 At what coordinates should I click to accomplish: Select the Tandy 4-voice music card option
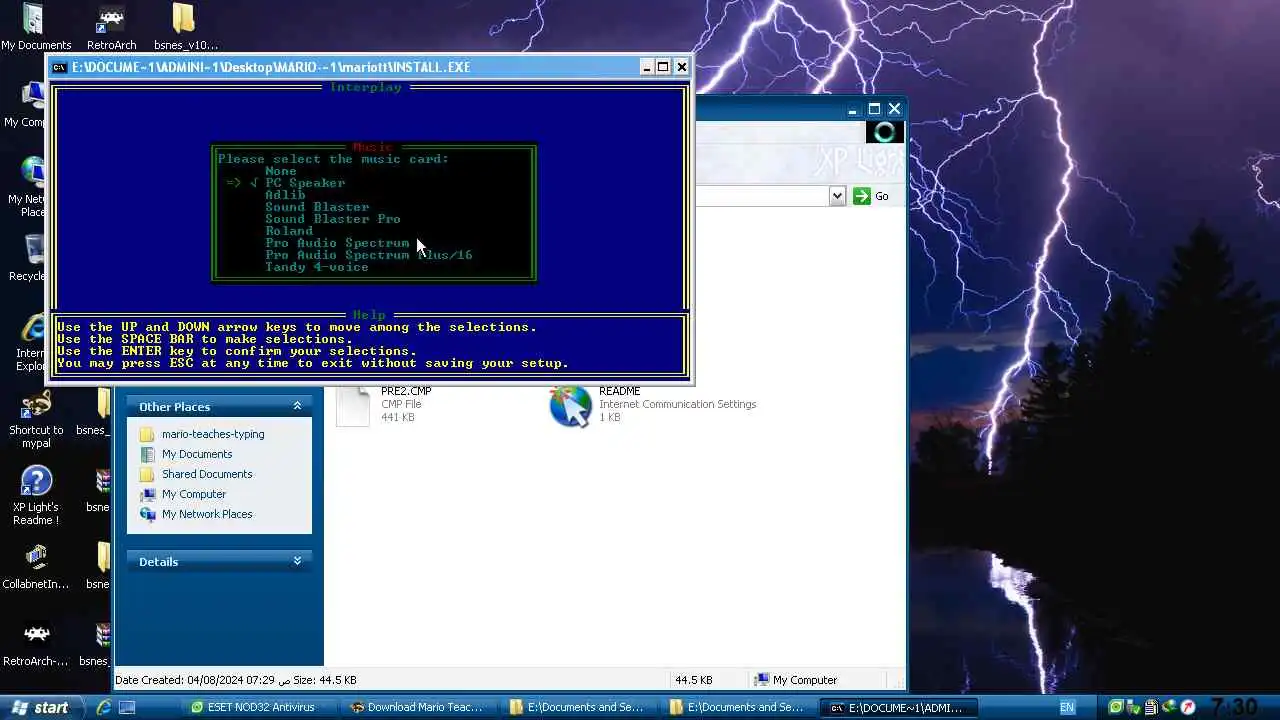(317, 267)
